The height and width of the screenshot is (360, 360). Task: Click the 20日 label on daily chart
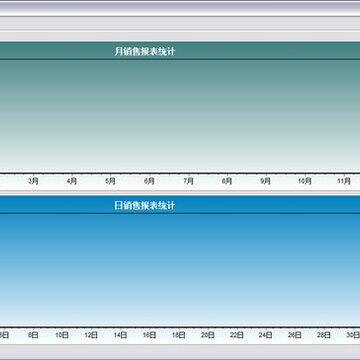[207, 335]
